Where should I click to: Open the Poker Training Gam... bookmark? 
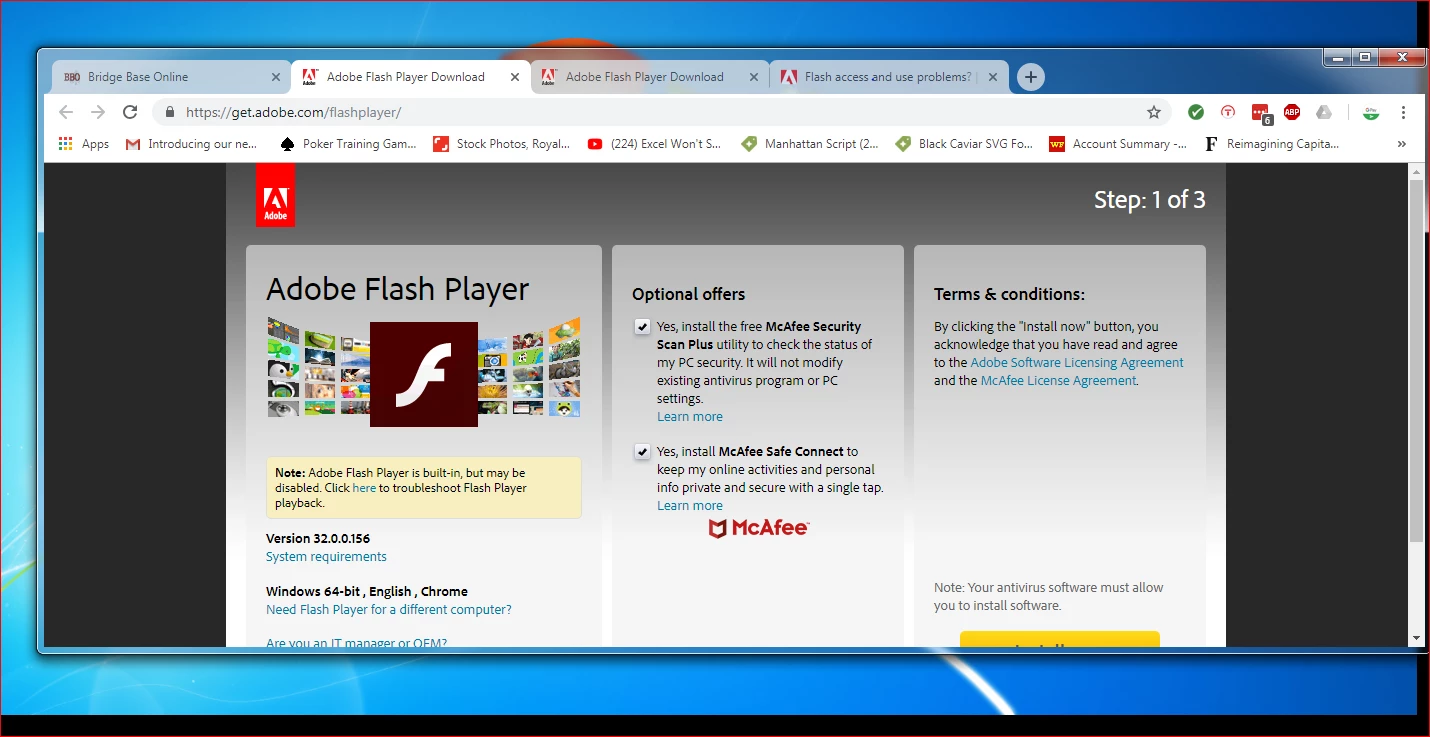(x=347, y=144)
